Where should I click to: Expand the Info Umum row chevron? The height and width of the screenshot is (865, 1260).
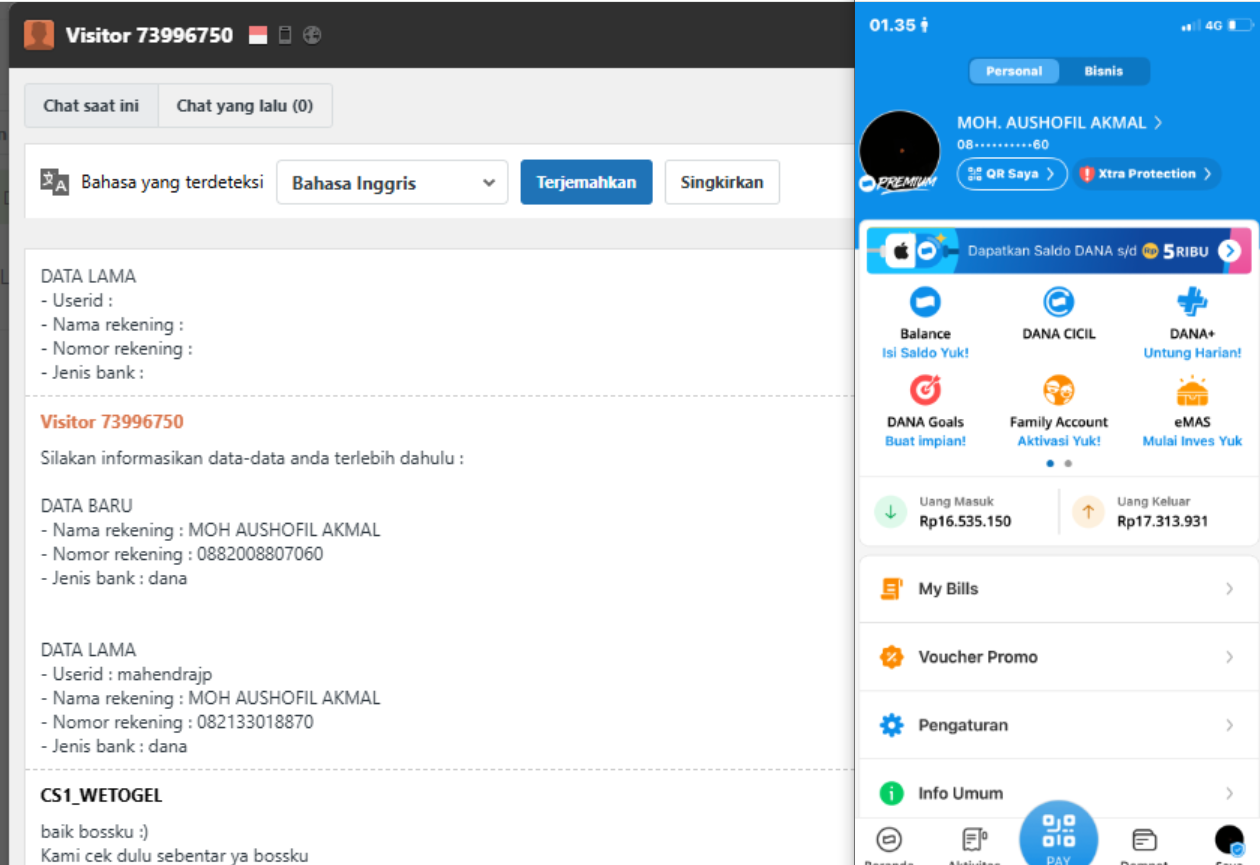(1230, 793)
